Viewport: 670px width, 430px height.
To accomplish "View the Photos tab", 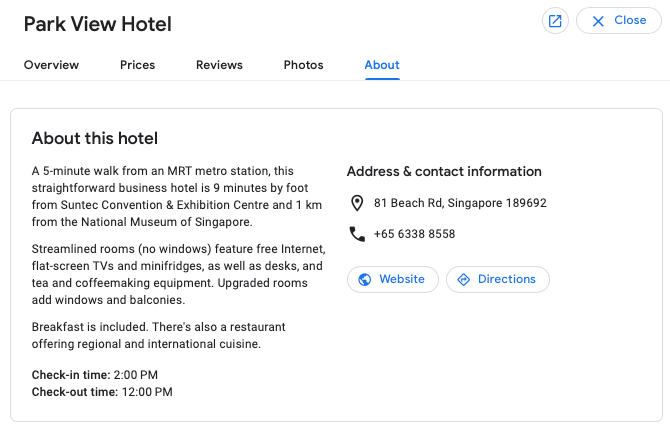I will tap(303, 65).
